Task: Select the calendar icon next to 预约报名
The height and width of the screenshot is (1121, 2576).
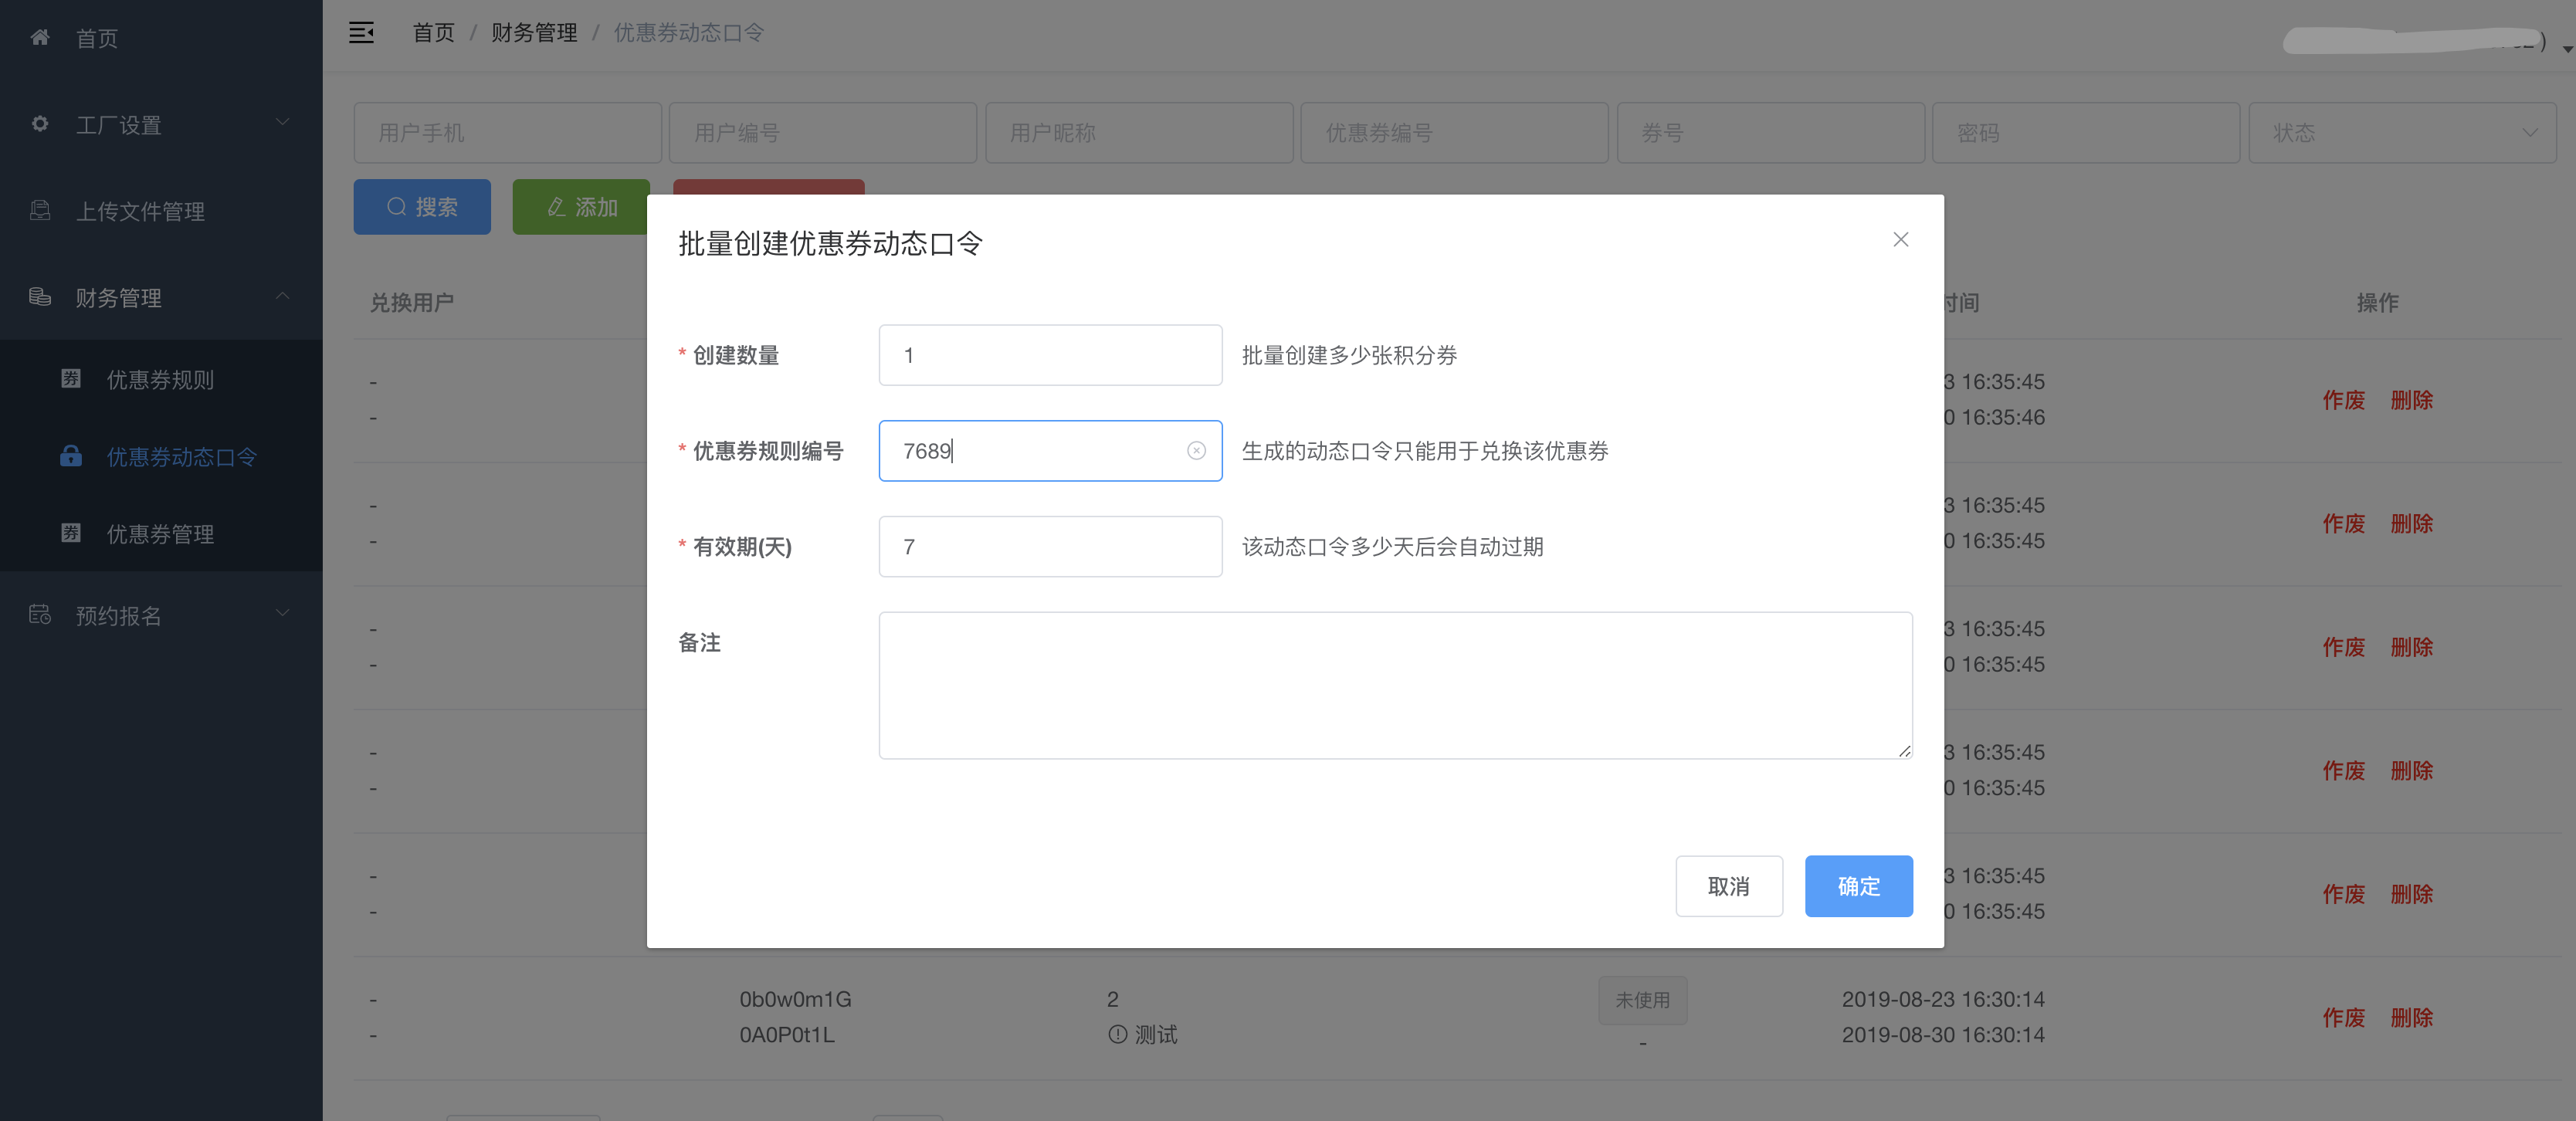Action: coord(40,615)
